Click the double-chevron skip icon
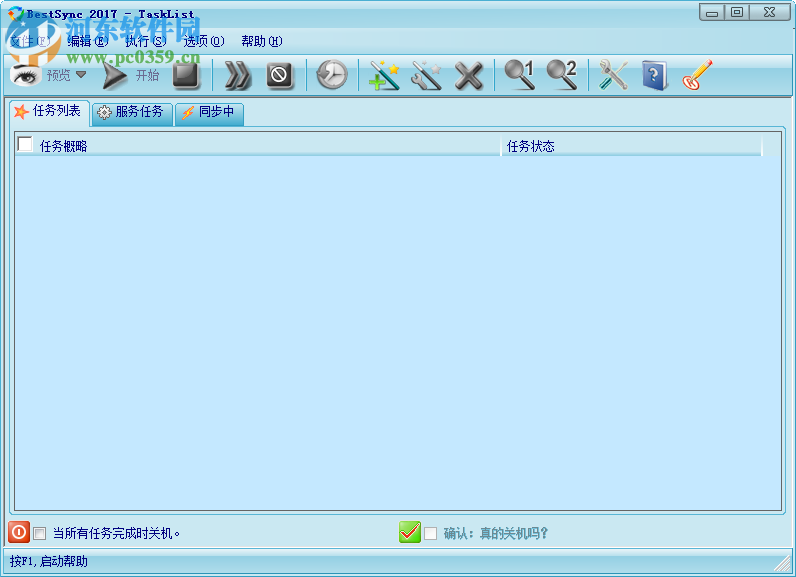Screen dimensions: 796x577 237,76
